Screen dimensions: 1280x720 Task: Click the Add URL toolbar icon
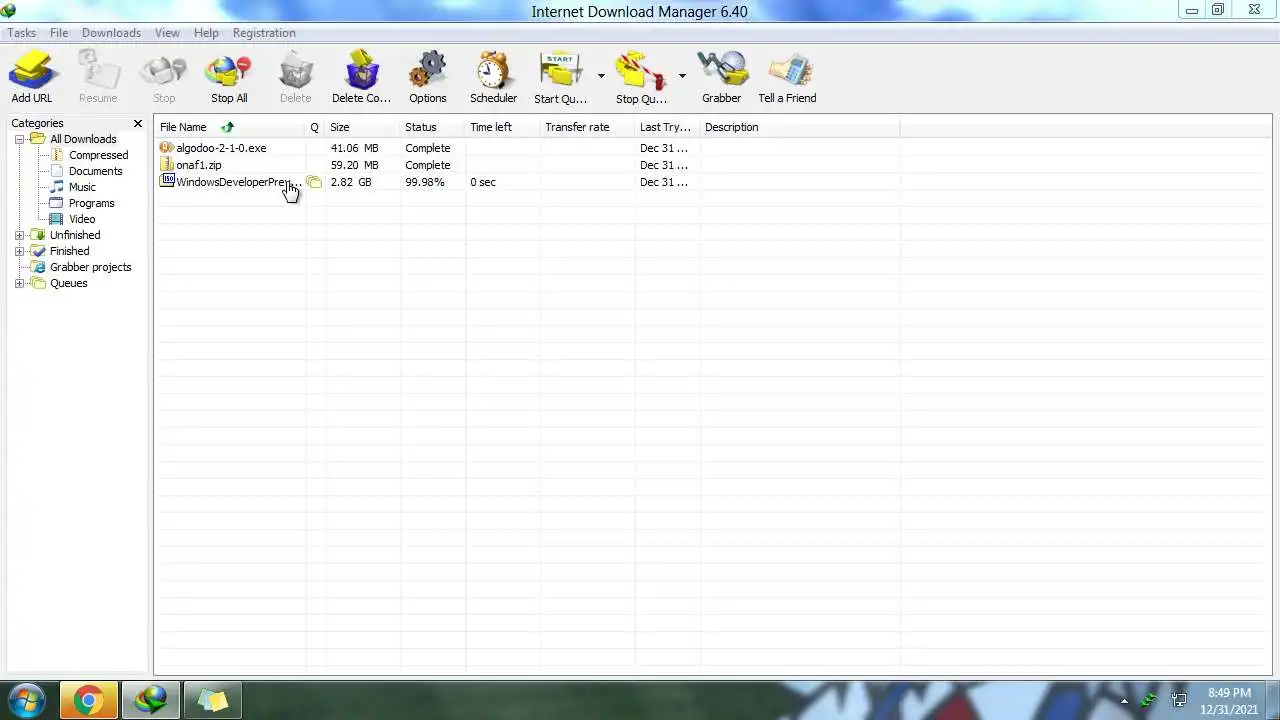pyautogui.click(x=32, y=70)
